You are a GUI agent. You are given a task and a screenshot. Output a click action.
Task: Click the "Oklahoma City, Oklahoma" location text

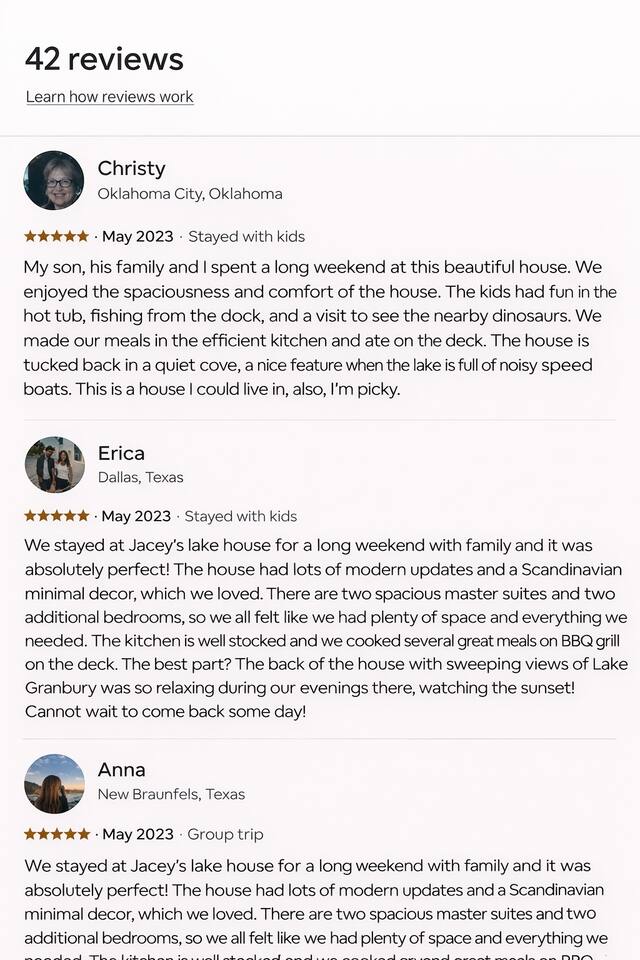click(190, 194)
